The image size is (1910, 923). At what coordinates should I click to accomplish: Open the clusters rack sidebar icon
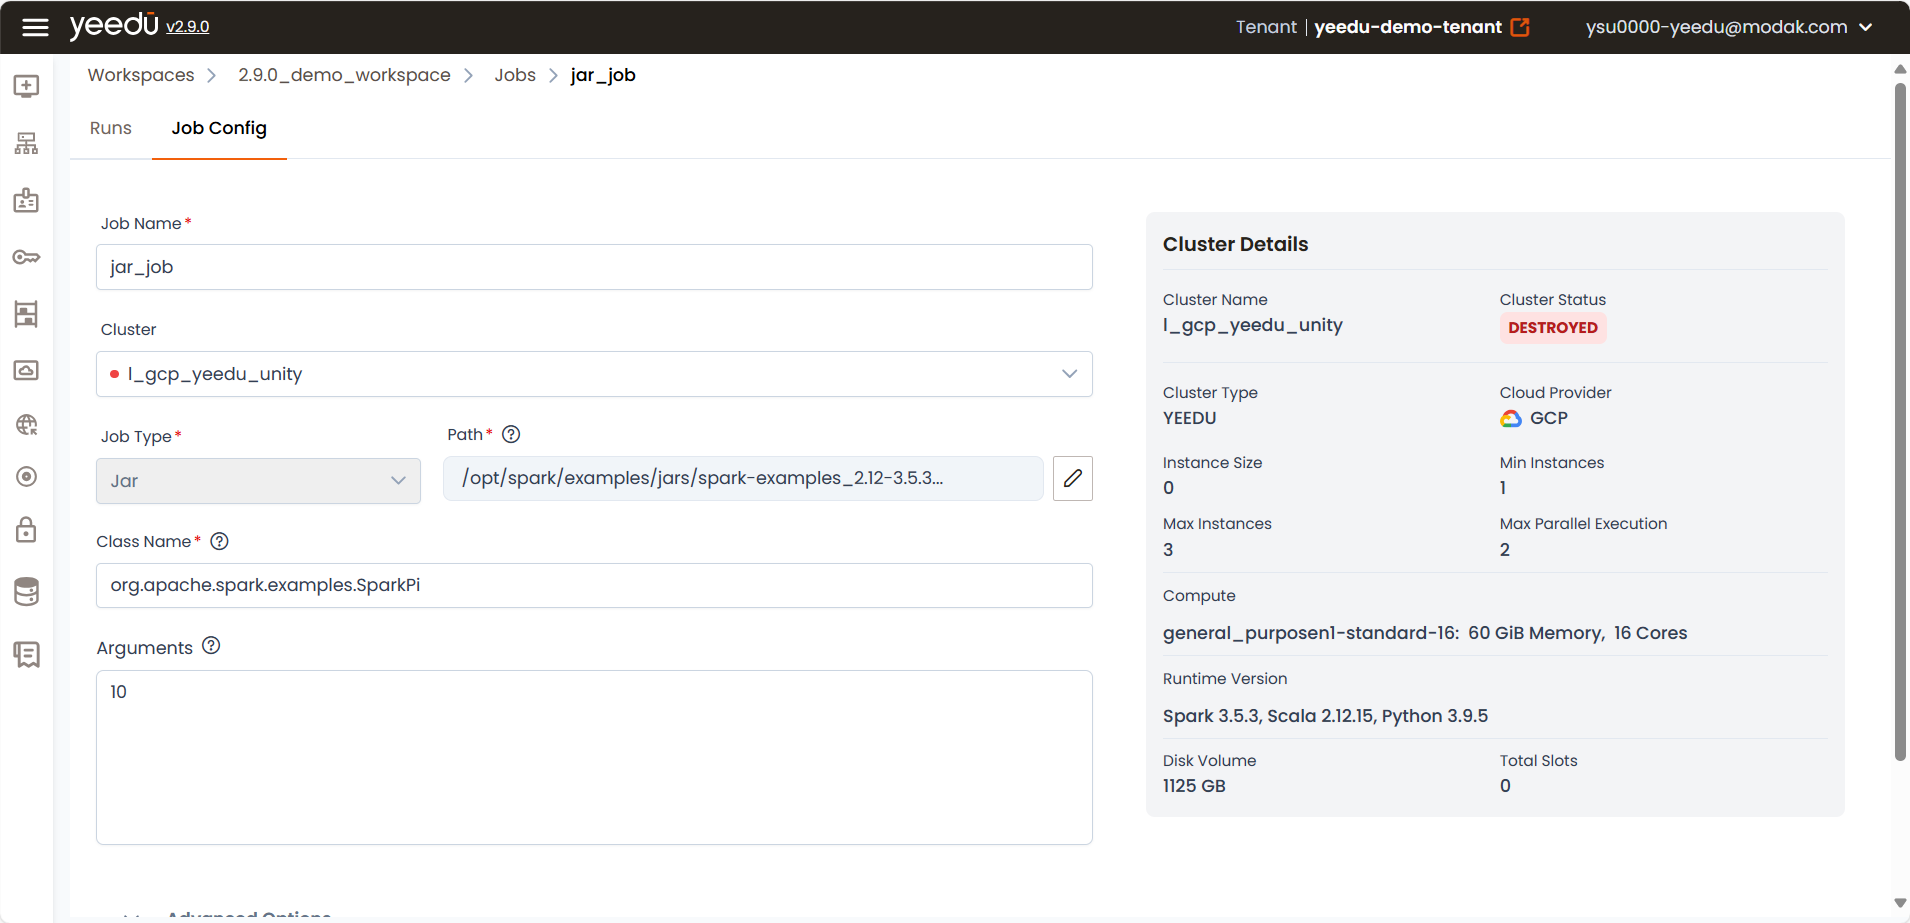26,314
